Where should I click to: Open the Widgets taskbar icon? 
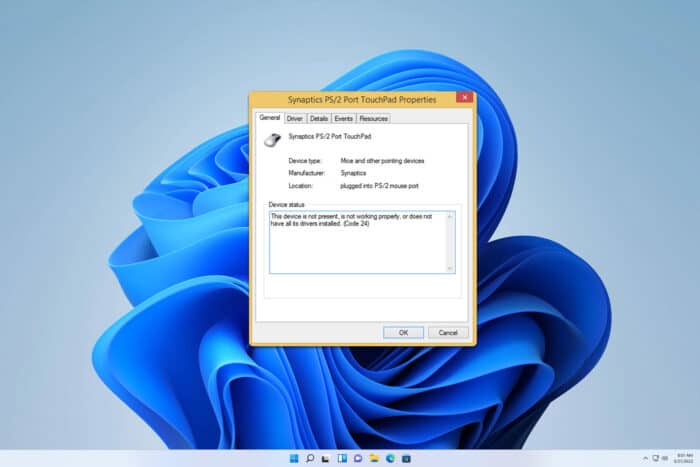coord(342,459)
